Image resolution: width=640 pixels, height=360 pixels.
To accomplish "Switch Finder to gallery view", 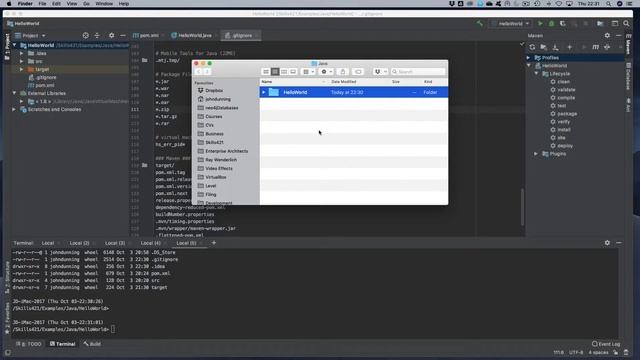I will click(x=293, y=72).
